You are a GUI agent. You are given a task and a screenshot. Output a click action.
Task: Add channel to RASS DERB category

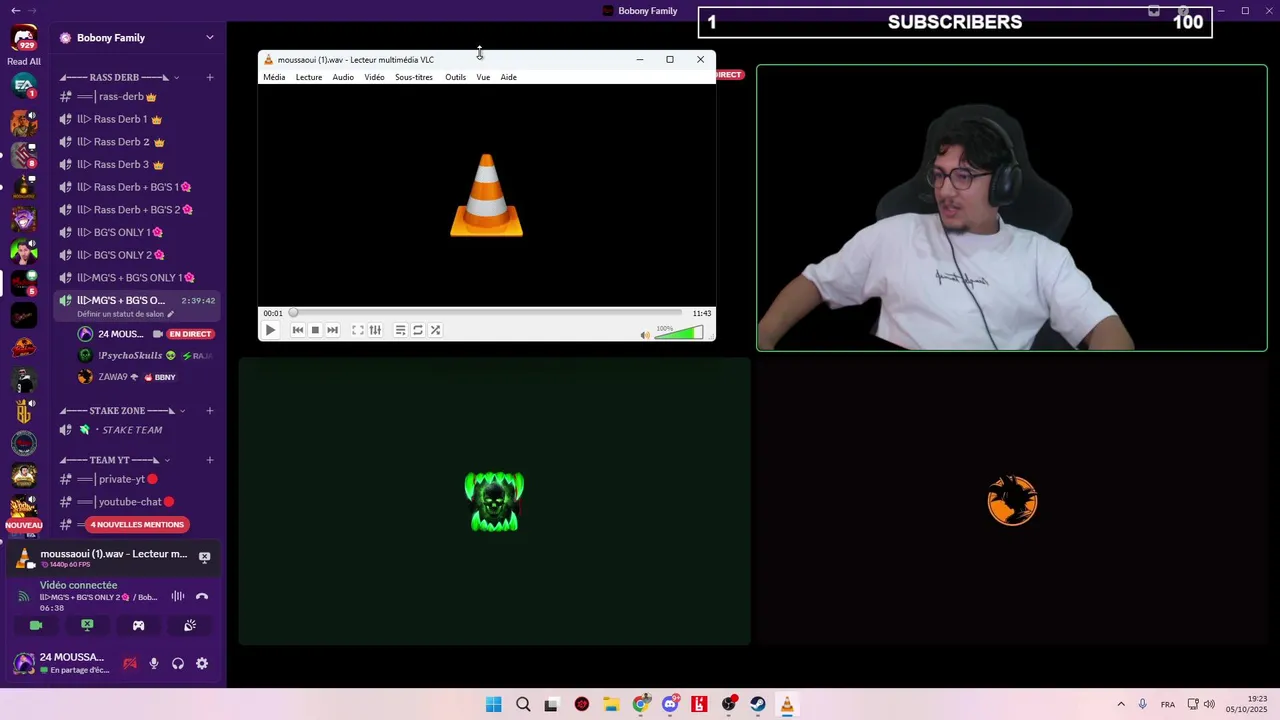(x=210, y=77)
